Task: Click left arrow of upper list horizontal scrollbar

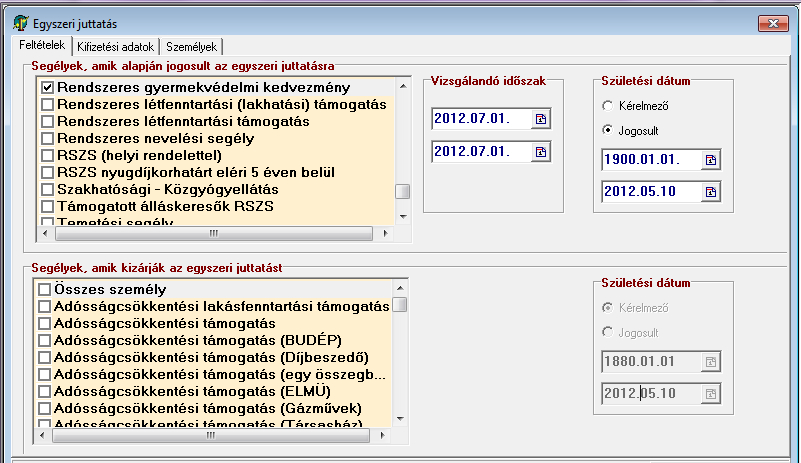Action: 45,234
